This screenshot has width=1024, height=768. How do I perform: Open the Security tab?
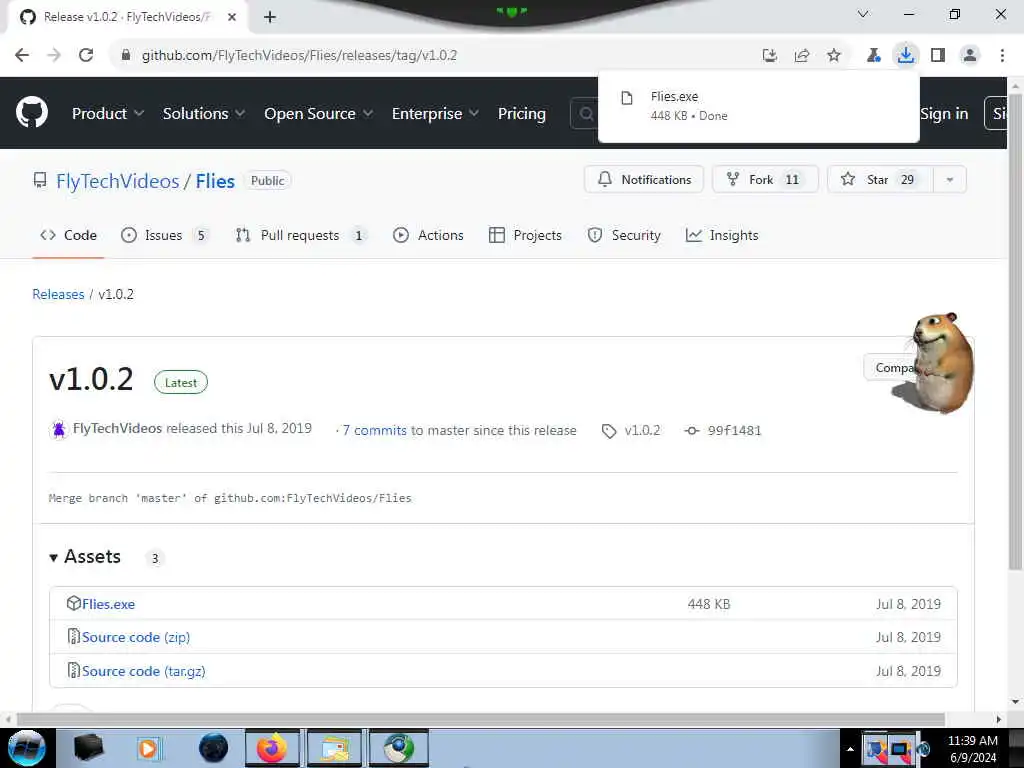(624, 235)
